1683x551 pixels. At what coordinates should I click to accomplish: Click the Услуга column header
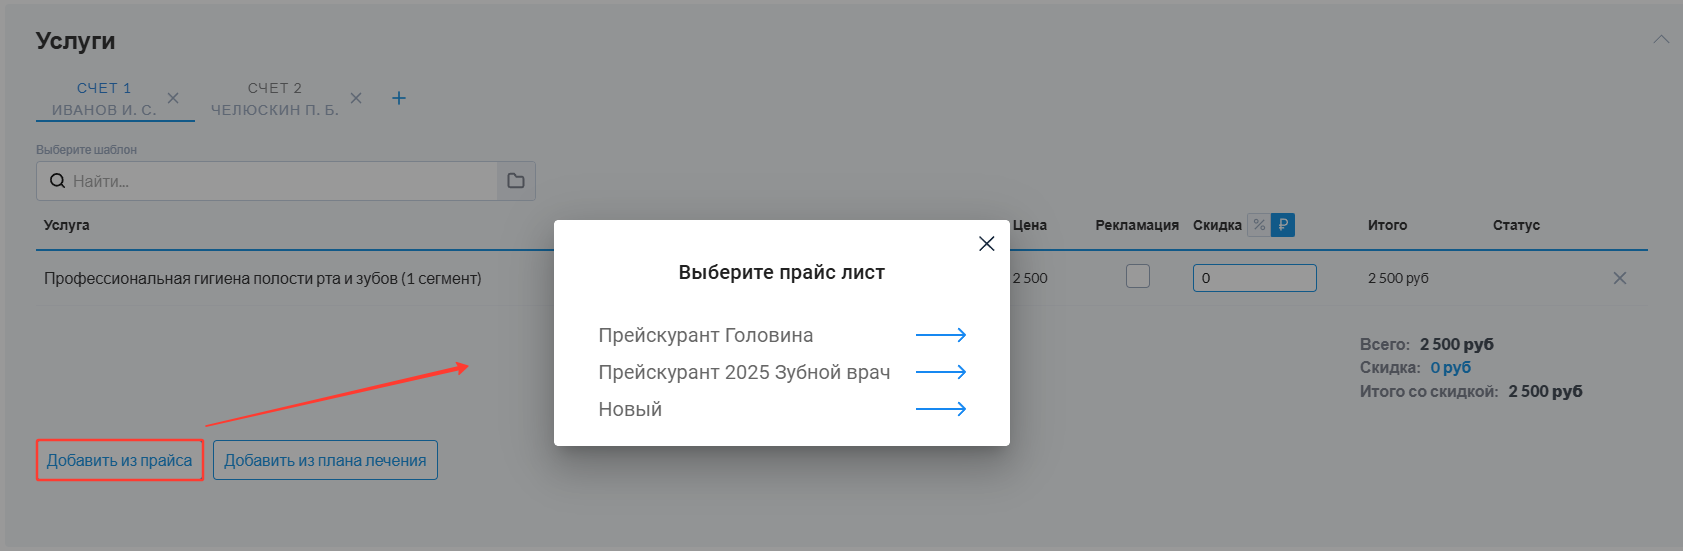pos(67,225)
